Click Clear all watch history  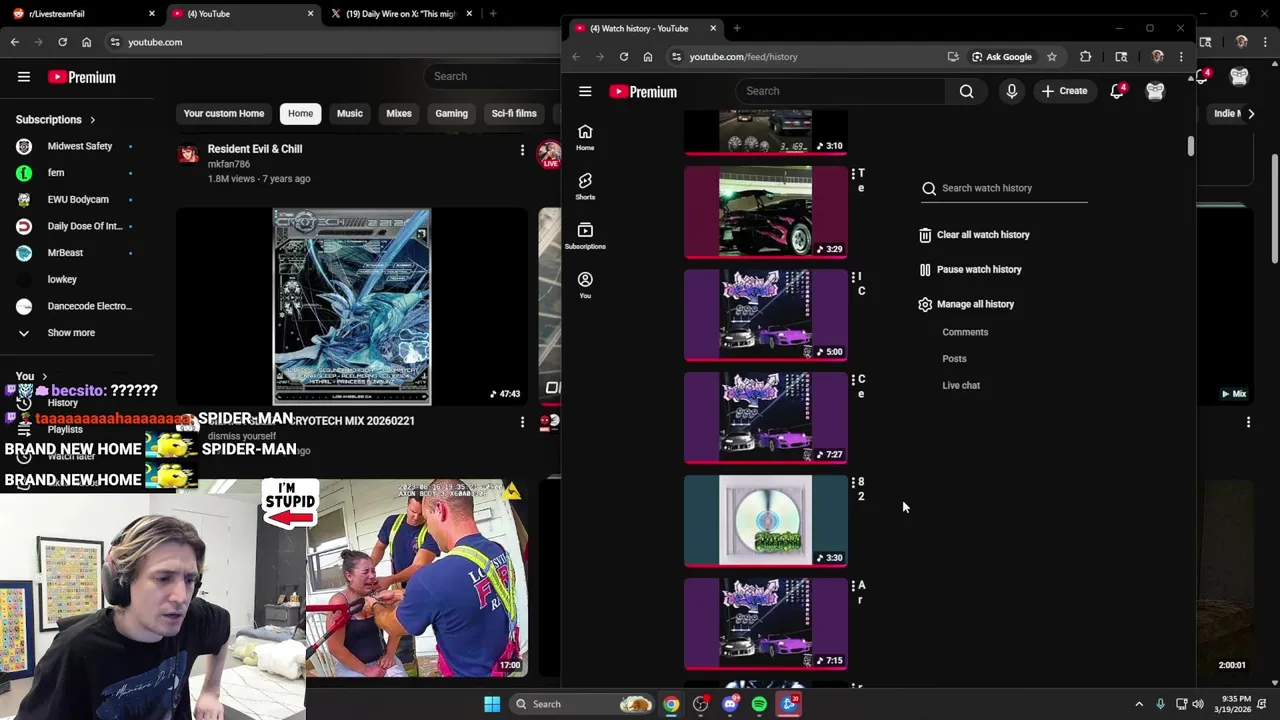[974, 235]
